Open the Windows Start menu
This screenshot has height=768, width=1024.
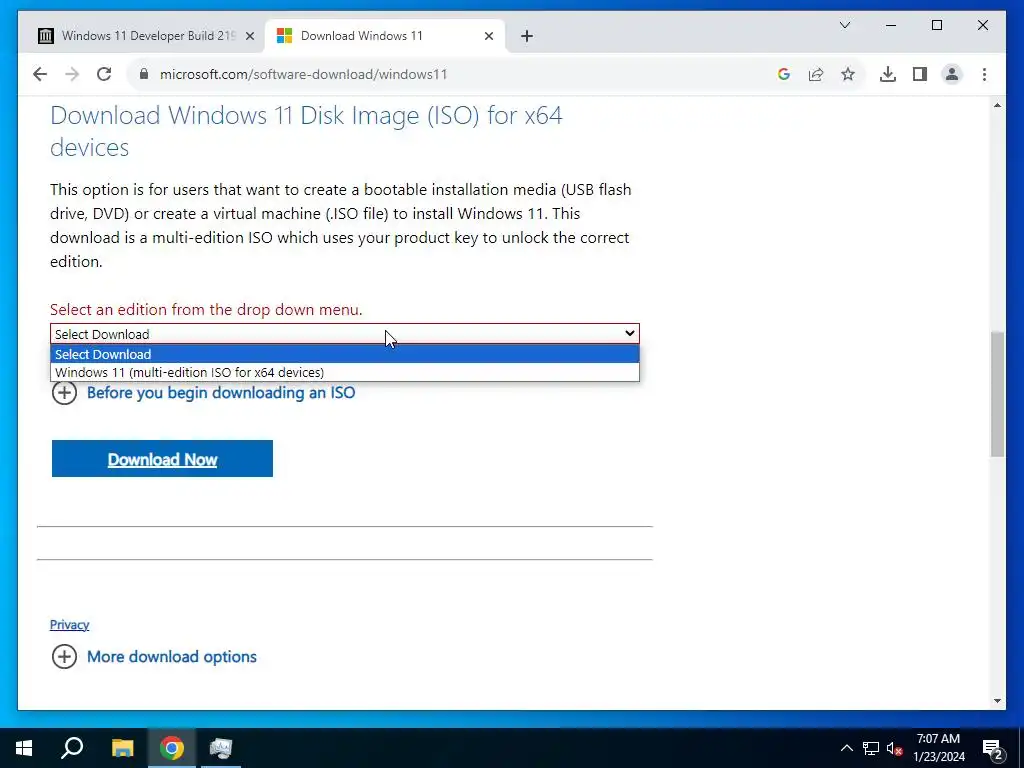24,748
